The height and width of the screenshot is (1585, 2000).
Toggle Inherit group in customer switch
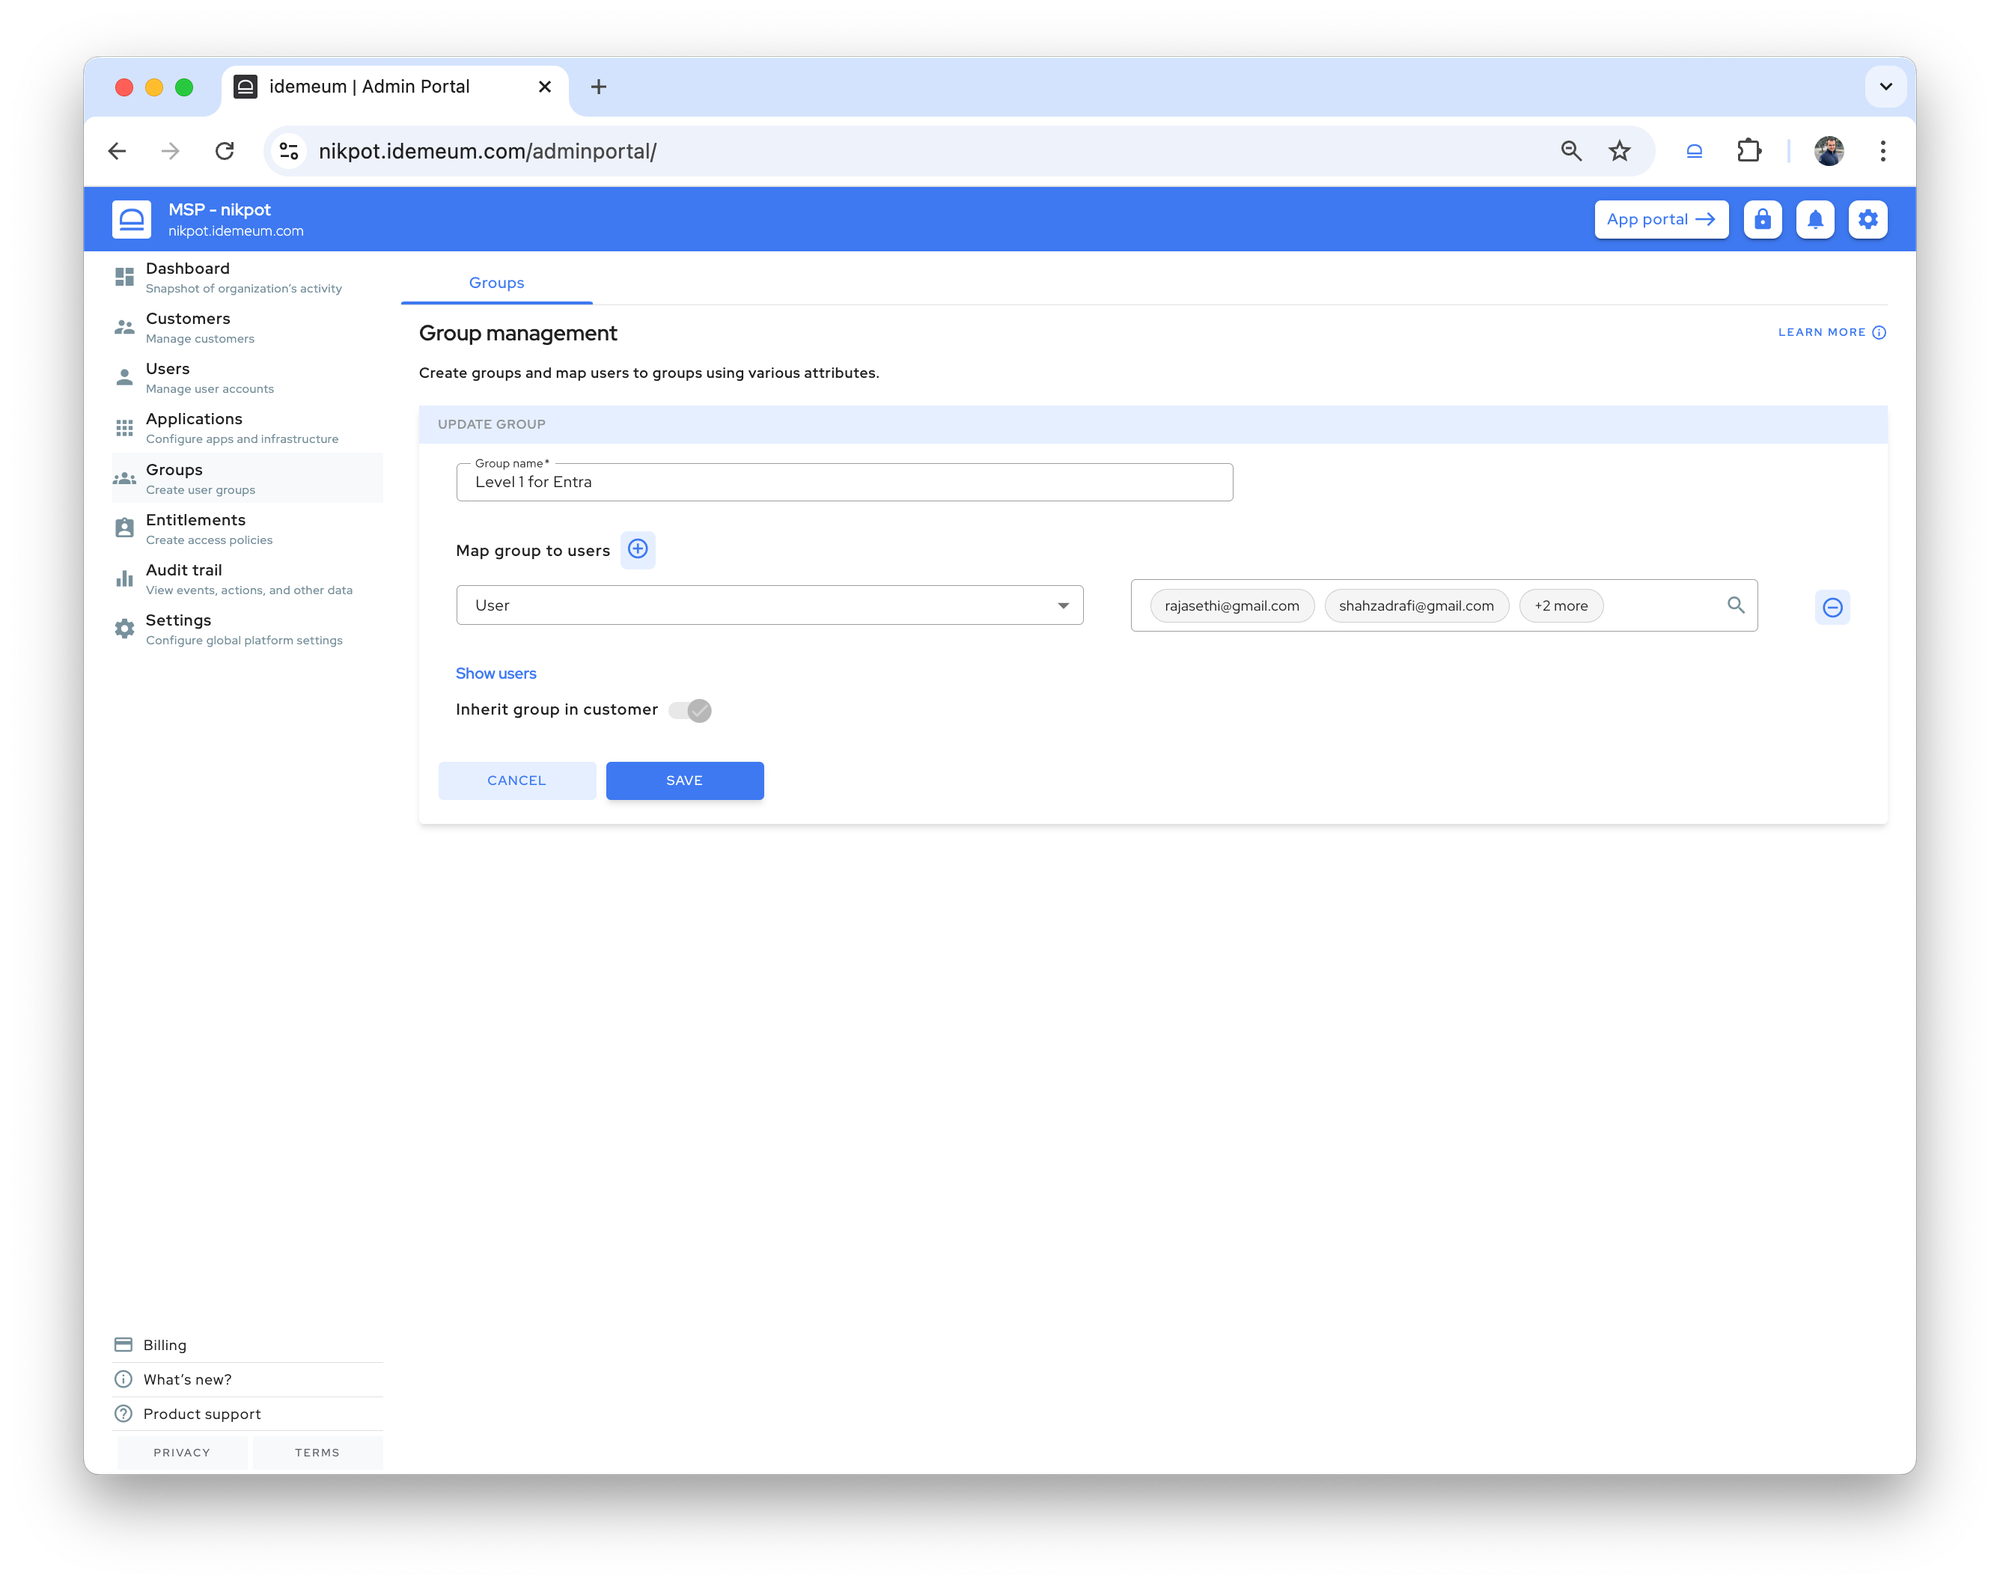point(690,710)
